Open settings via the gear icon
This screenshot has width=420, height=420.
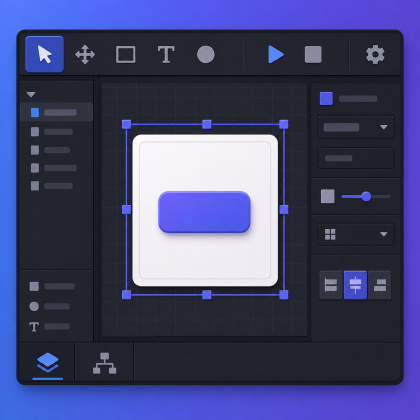tap(375, 54)
